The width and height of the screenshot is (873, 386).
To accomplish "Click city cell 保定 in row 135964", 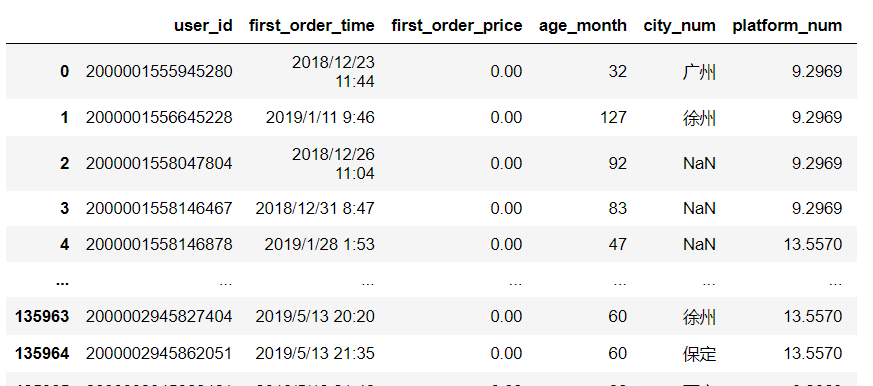I will click(x=699, y=354).
